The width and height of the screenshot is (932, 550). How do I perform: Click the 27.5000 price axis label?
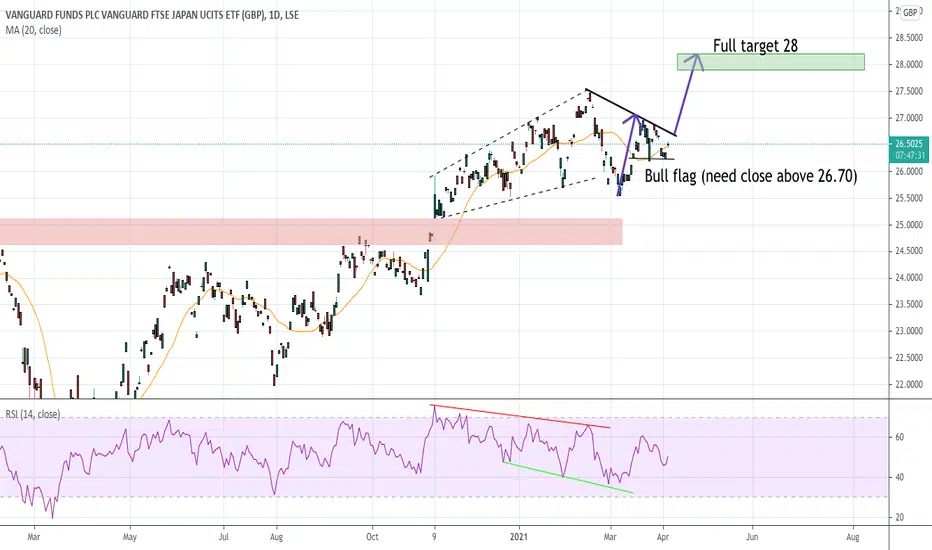pos(909,91)
